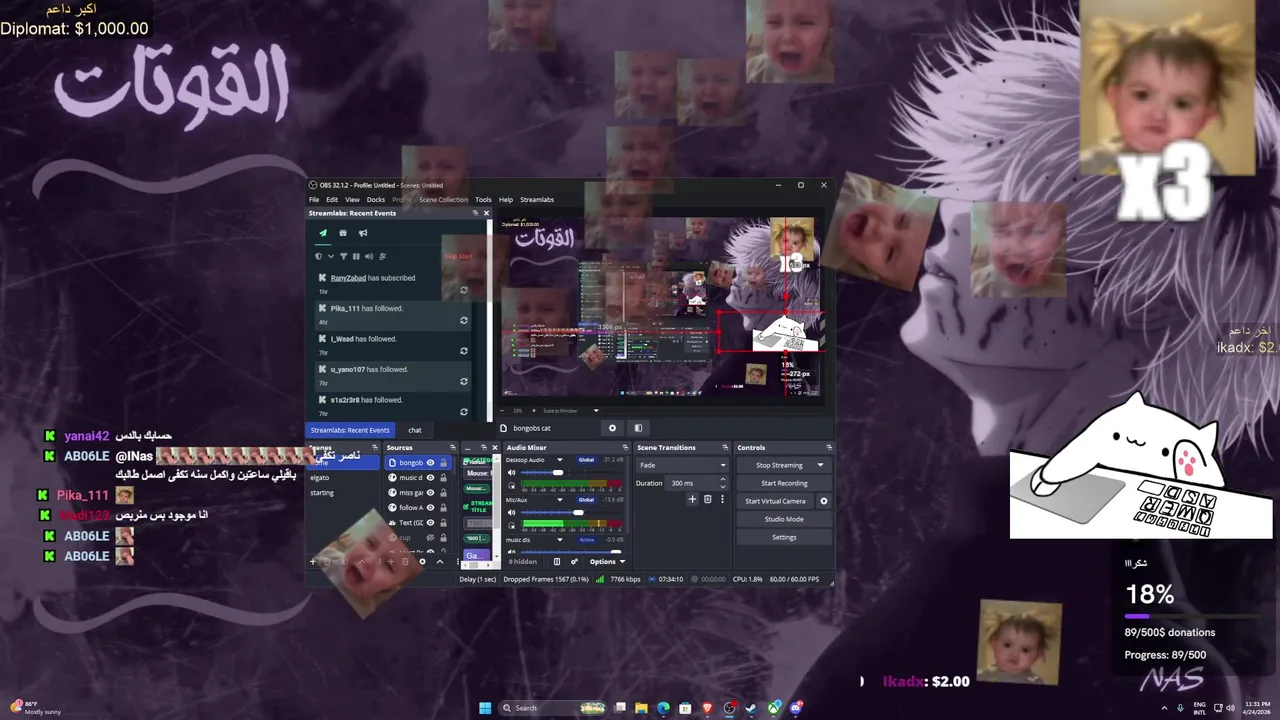Open OBS Settings from Controls
This screenshot has height=720, width=1280.
click(784, 537)
